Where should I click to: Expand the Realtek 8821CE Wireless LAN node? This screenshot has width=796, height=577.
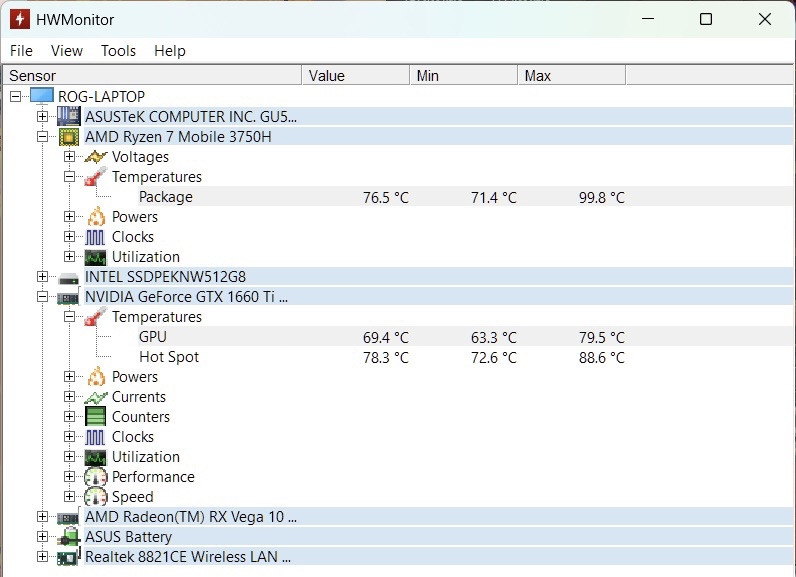(43, 556)
